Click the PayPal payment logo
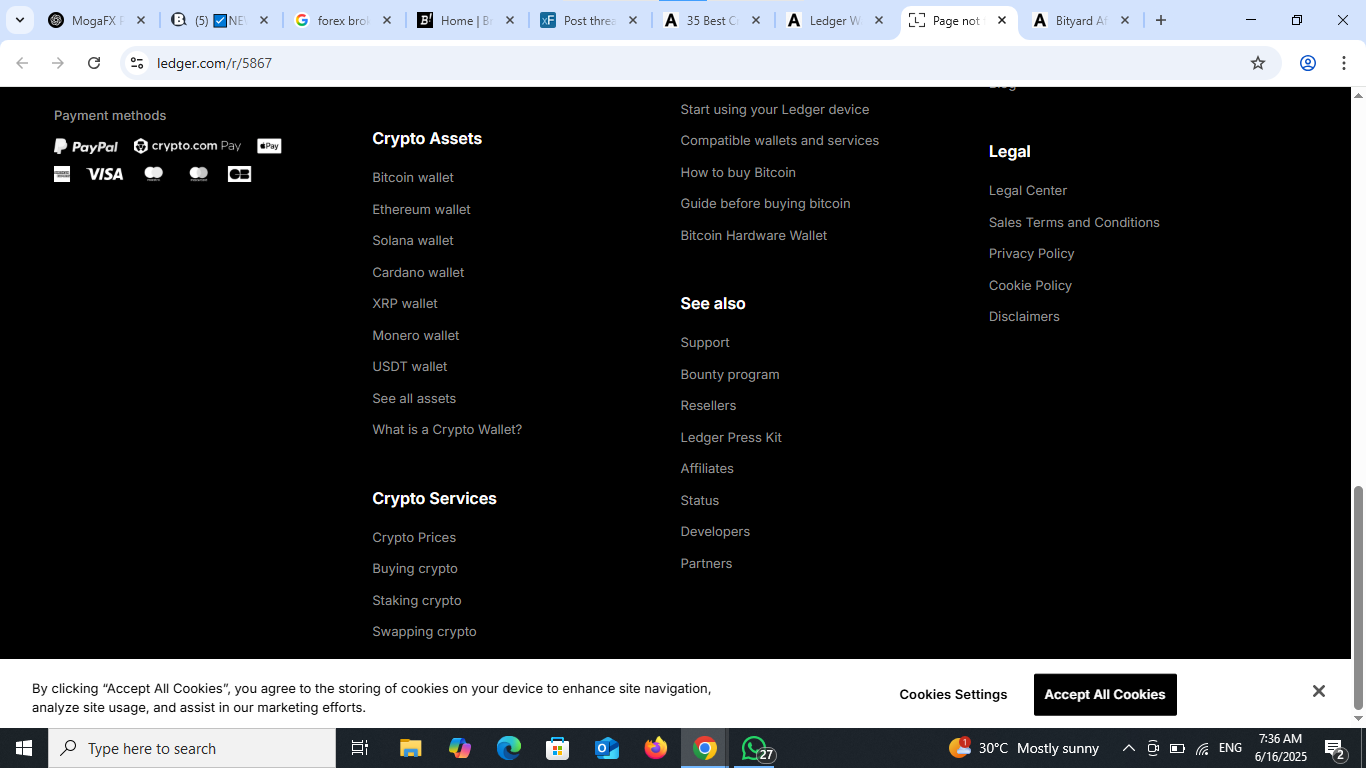The height and width of the screenshot is (768, 1366). point(86,146)
